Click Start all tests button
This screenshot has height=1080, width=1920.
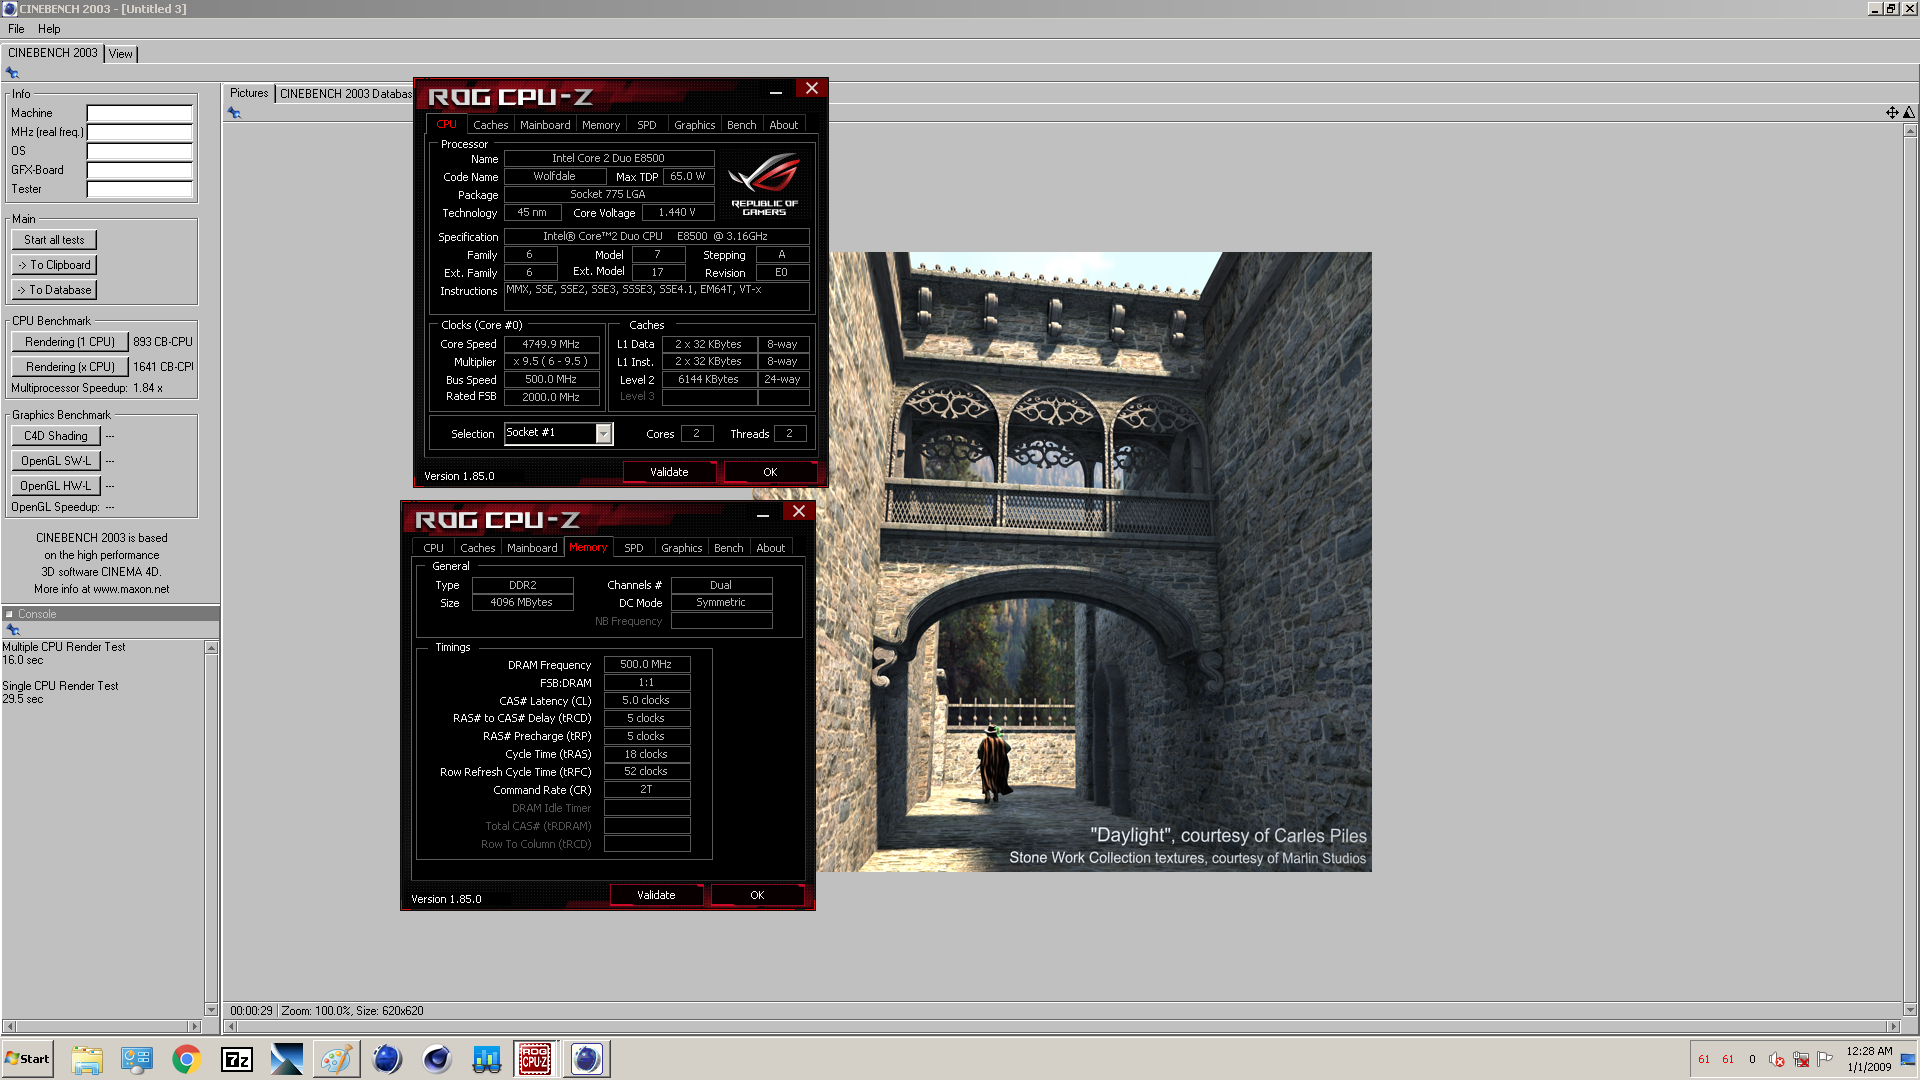coord(54,240)
